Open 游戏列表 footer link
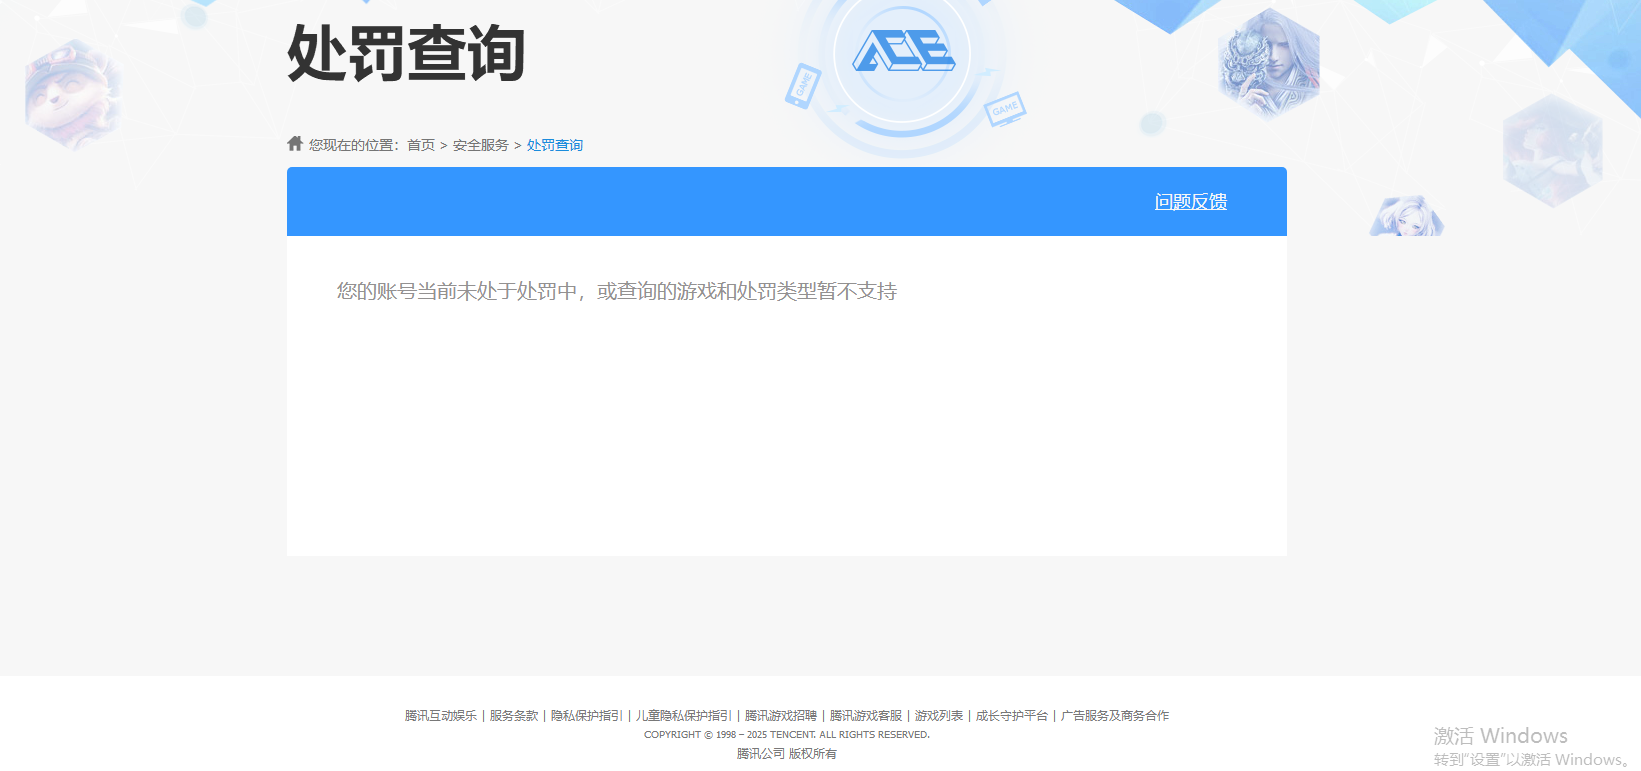 tap(939, 716)
